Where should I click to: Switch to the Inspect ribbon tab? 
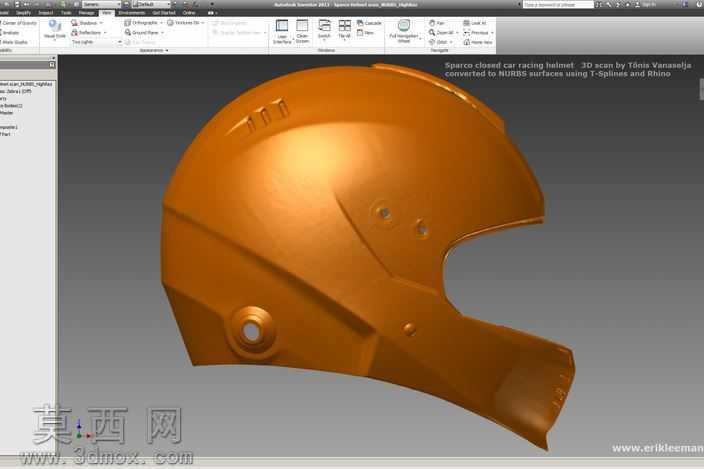pyautogui.click(x=45, y=13)
